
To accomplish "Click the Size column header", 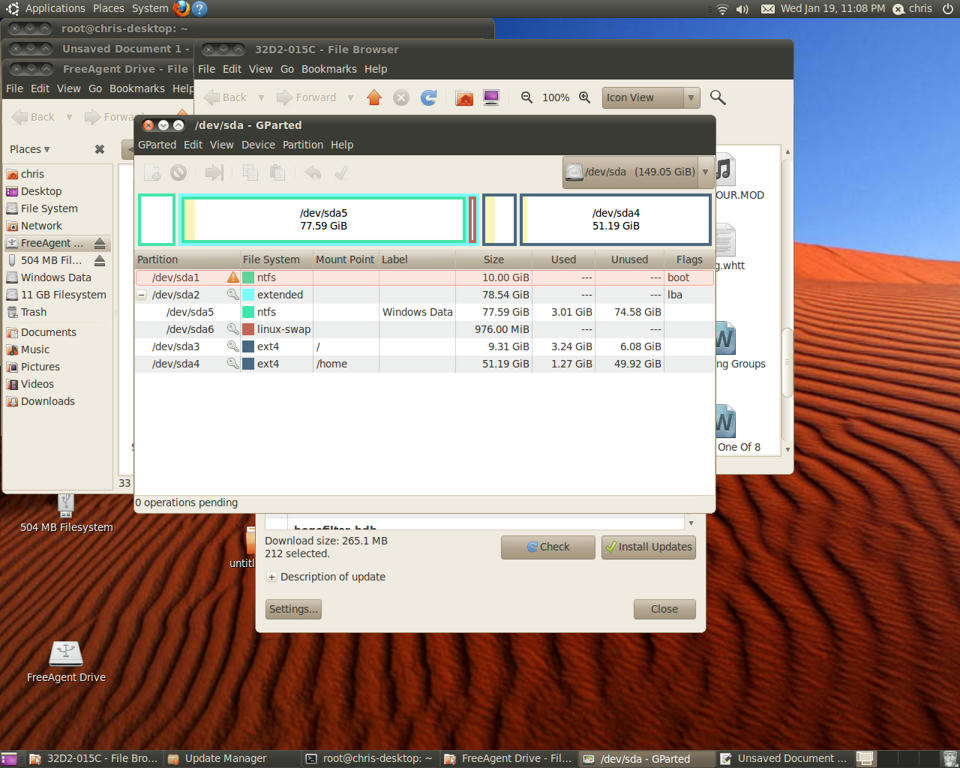I will pyautogui.click(x=493, y=260).
